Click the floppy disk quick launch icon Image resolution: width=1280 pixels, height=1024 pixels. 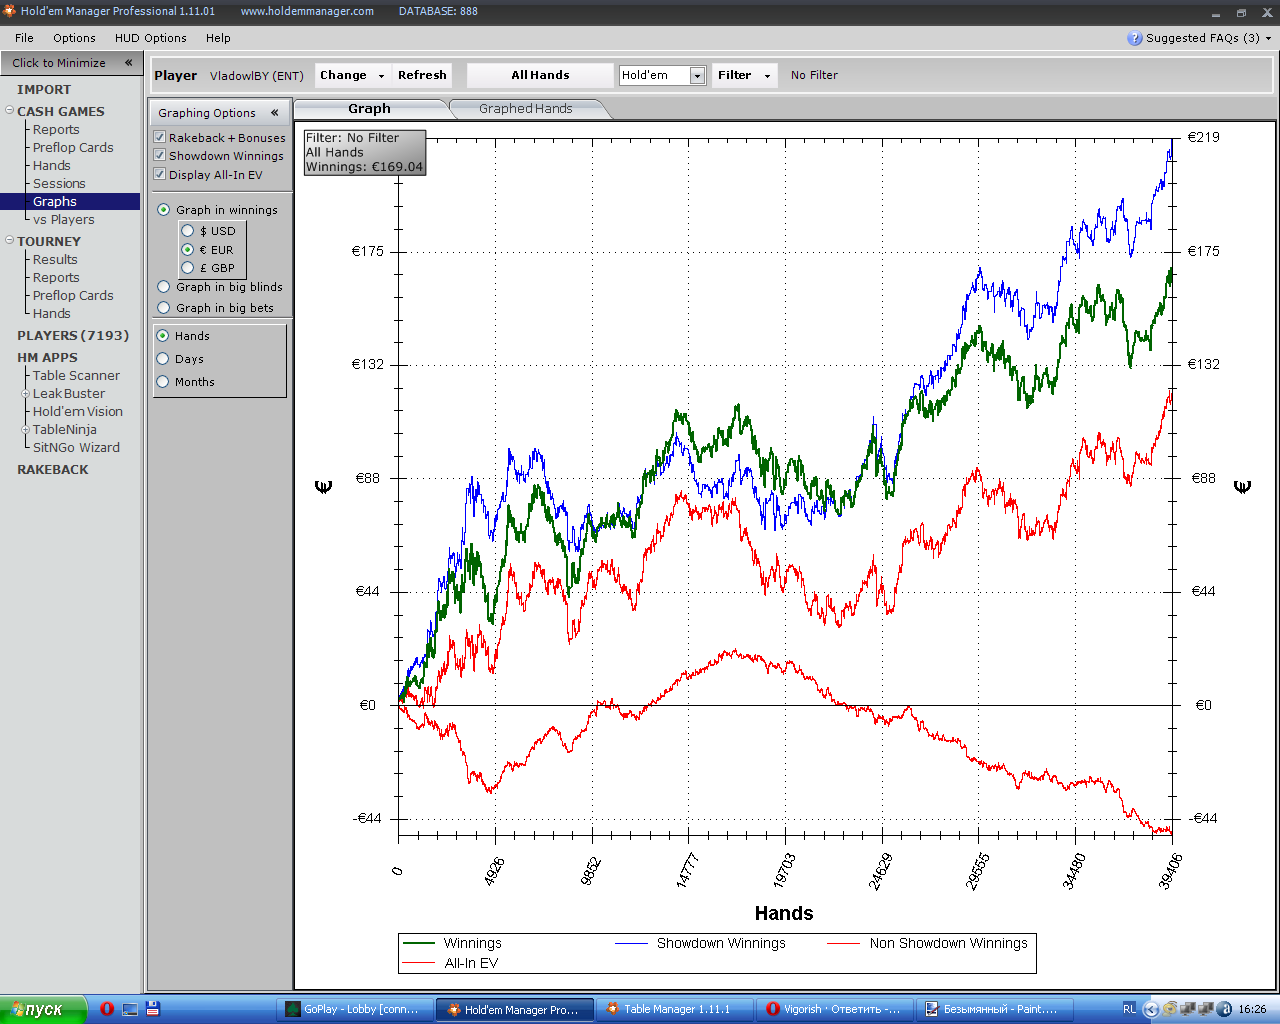153,1009
